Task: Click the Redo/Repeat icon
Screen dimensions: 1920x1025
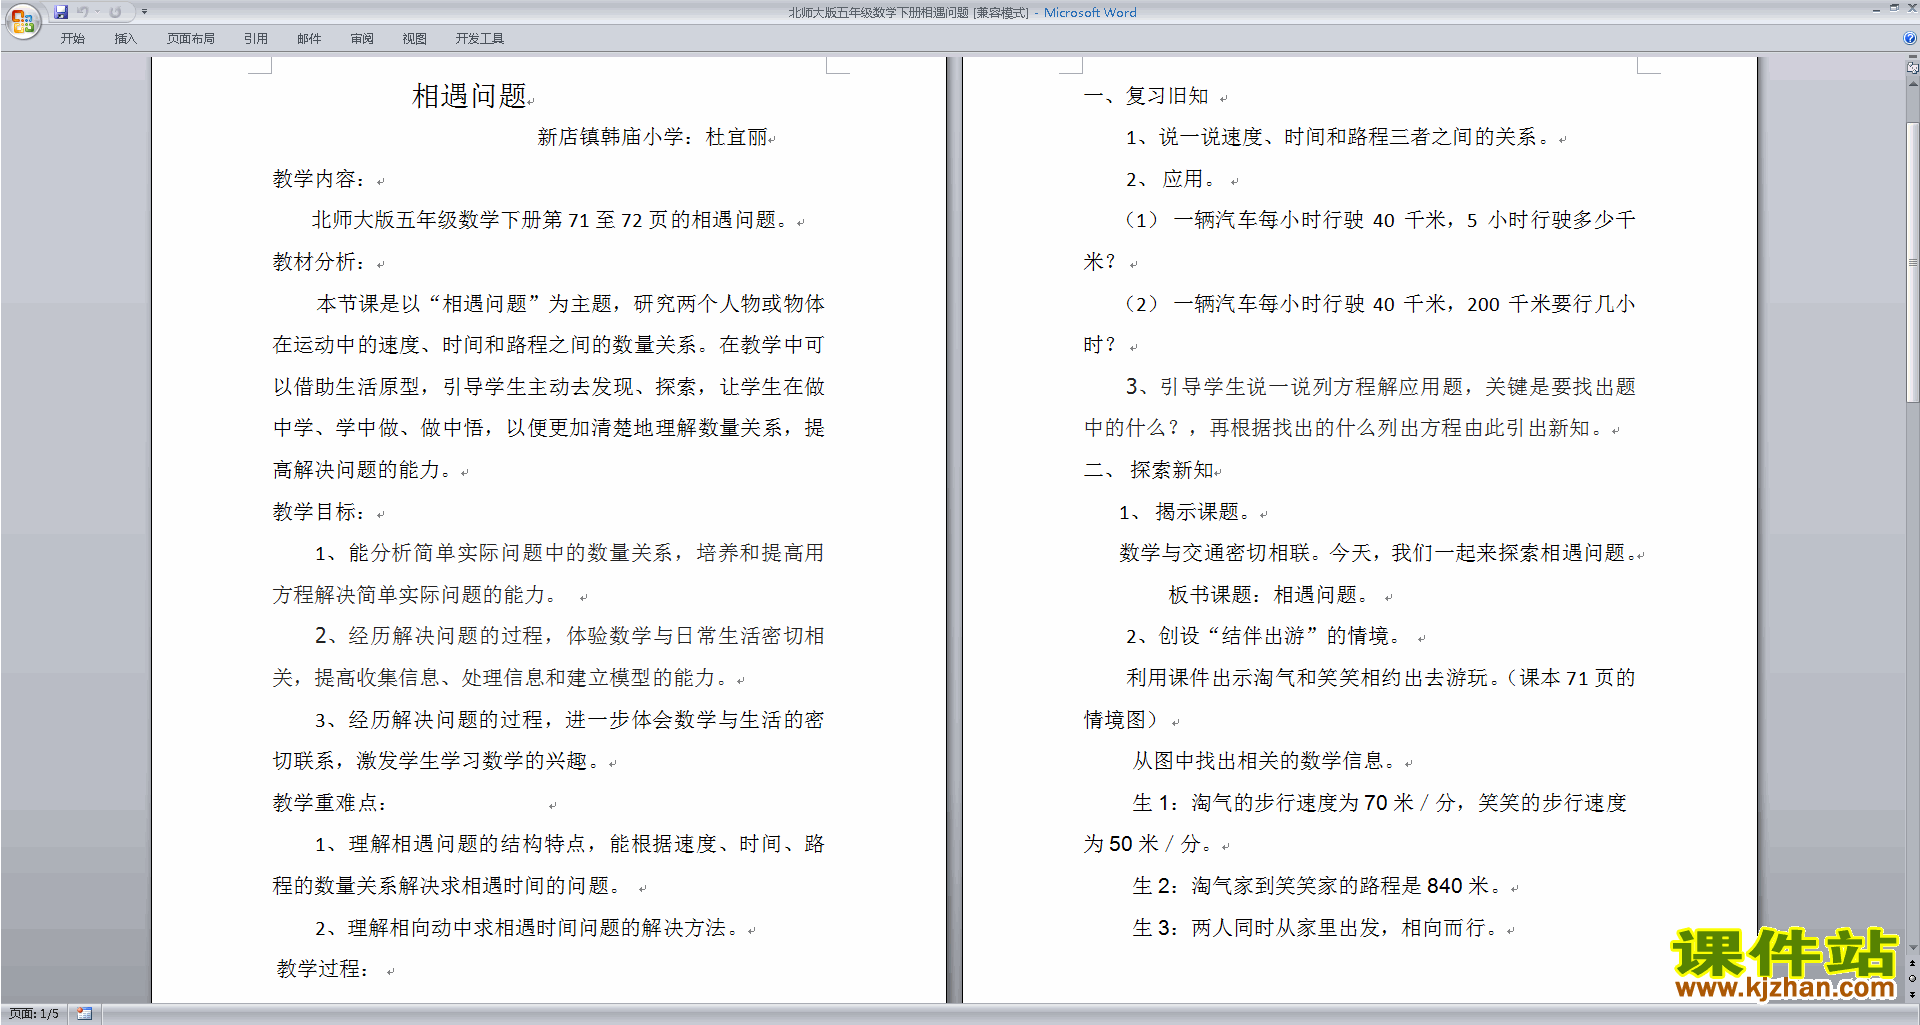Action: click(x=115, y=12)
